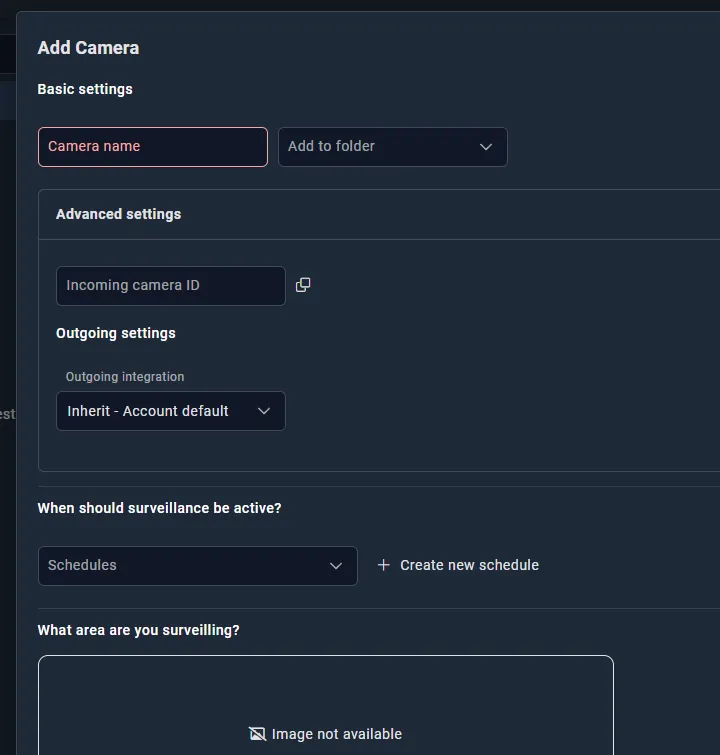Click the plus icon before Create new schedule

pos(384,565)
